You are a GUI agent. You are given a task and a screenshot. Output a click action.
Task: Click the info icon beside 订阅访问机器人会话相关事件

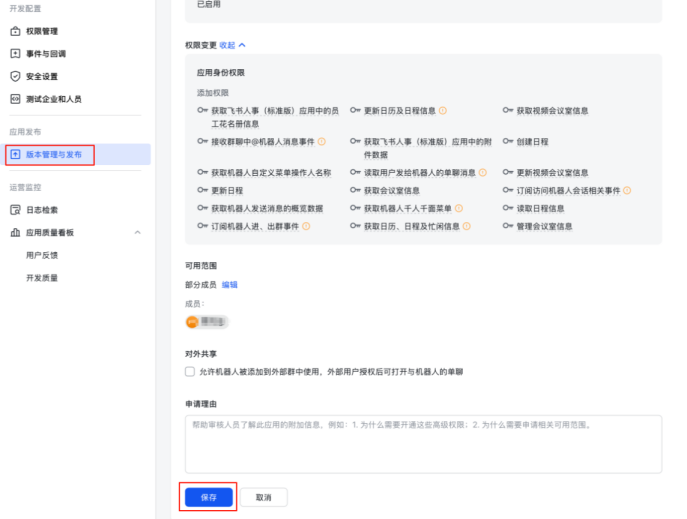(627, 189)
